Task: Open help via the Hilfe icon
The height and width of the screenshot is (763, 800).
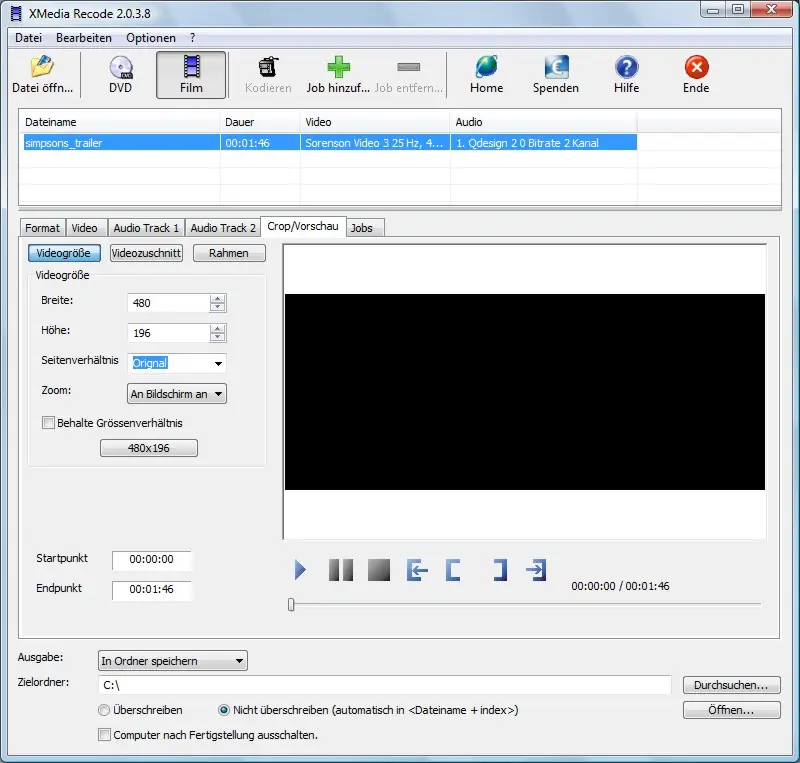Action: 626,73
